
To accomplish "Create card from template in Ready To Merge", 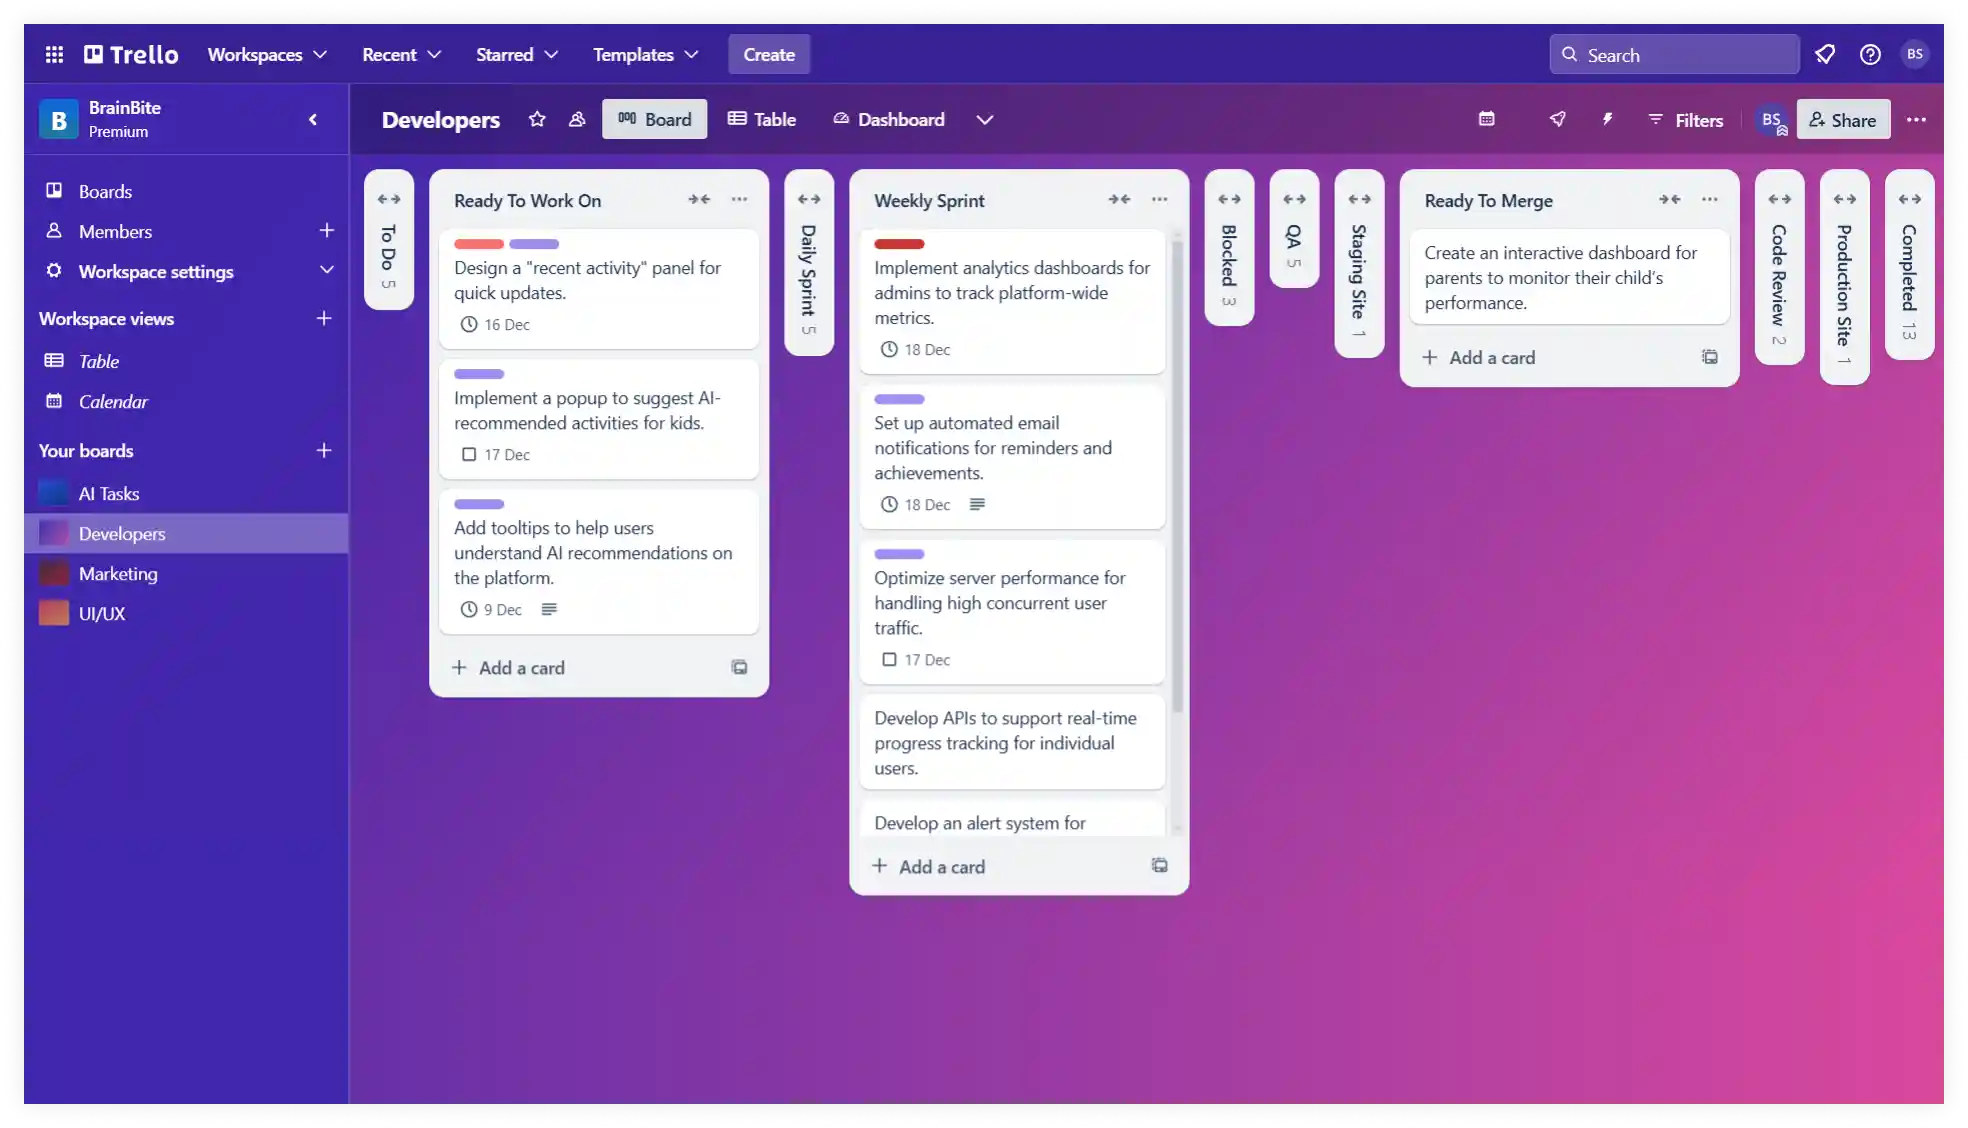I will [x=1710, y=357].
